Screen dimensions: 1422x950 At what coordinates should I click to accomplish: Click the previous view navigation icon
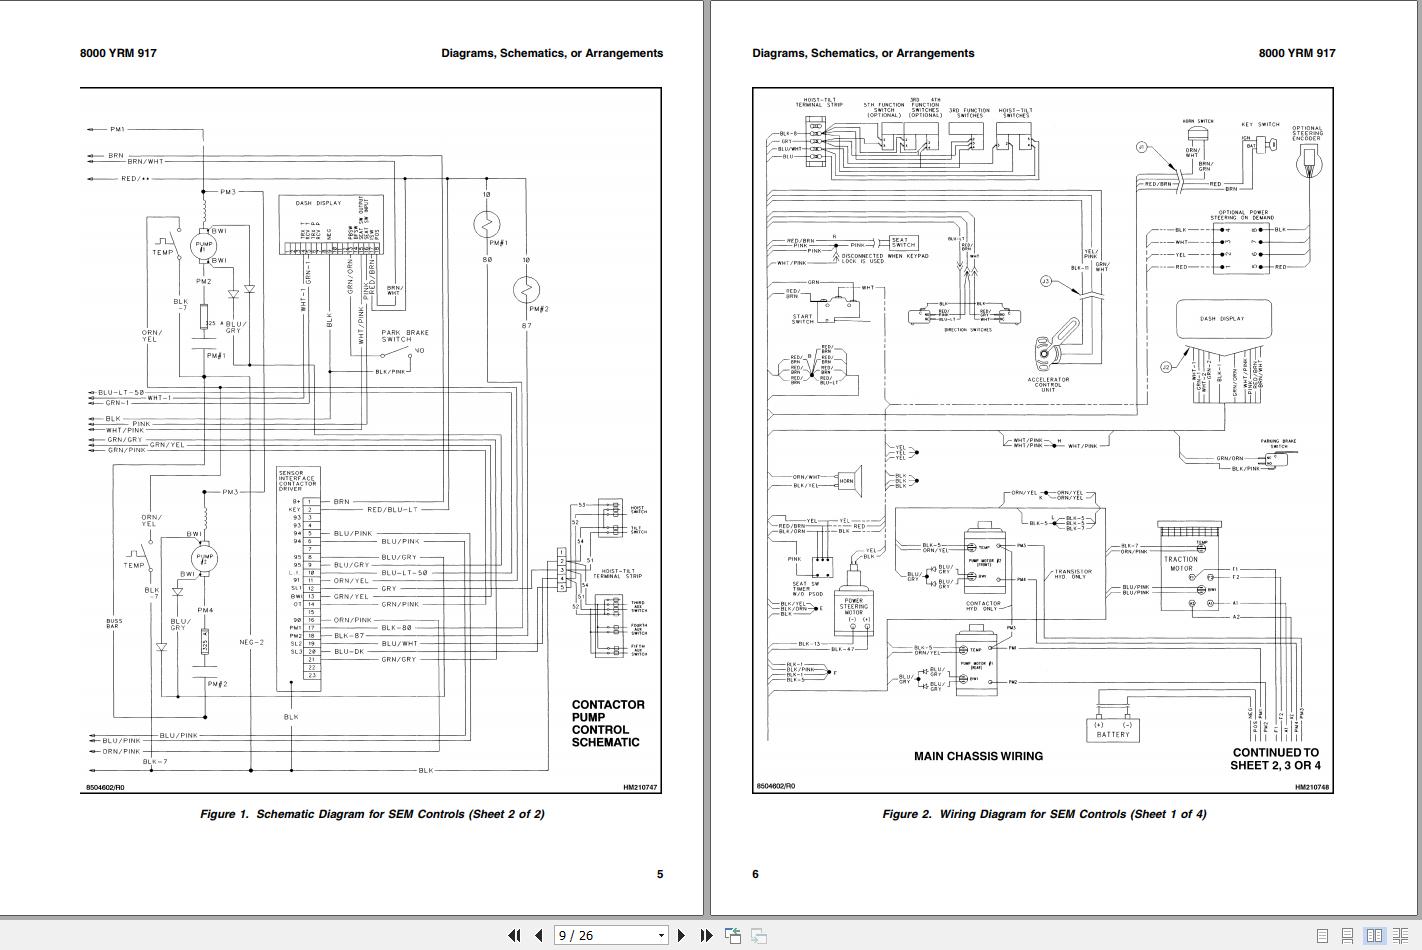(x=732, y=935)
